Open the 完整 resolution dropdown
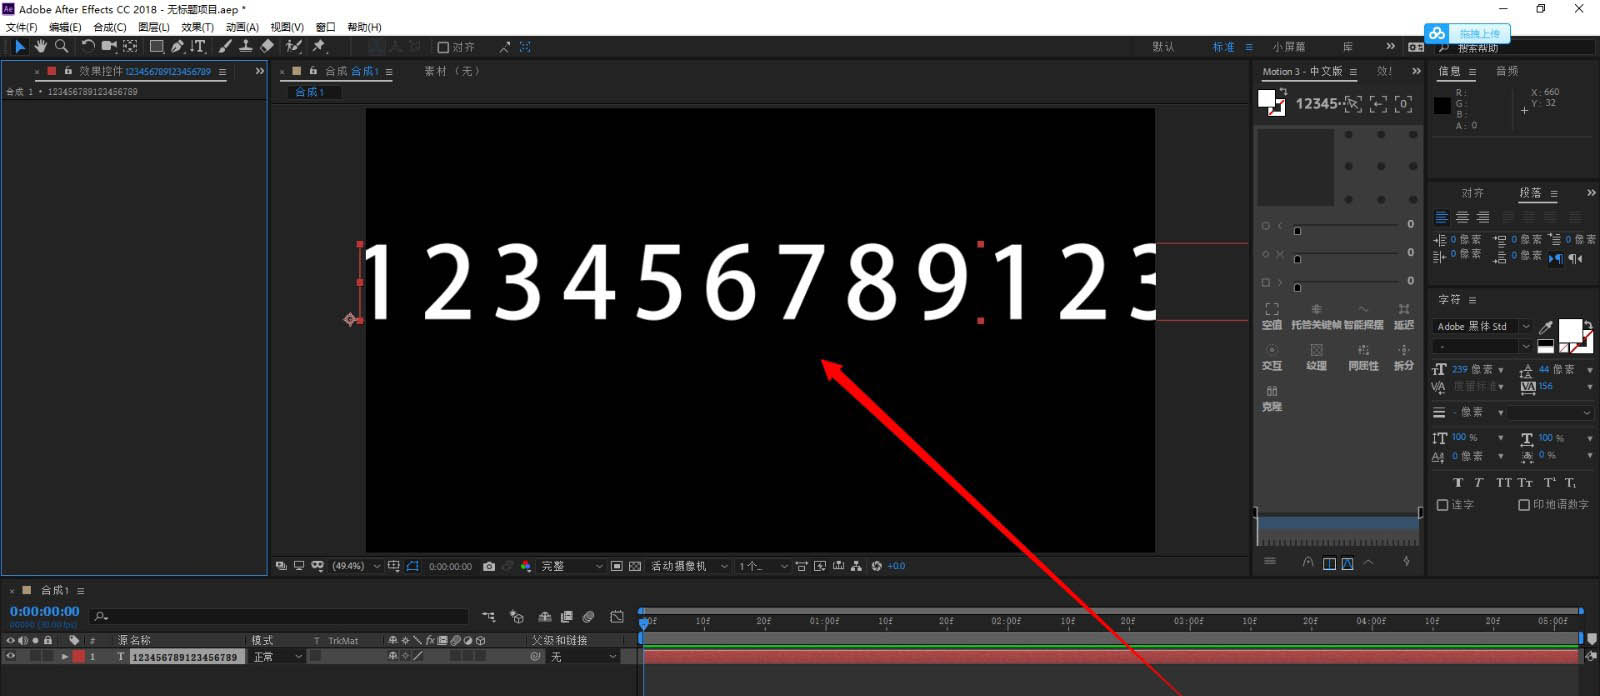Image resolution: width=1600 pixels, height=696 pixels. (x=572, y=566)
